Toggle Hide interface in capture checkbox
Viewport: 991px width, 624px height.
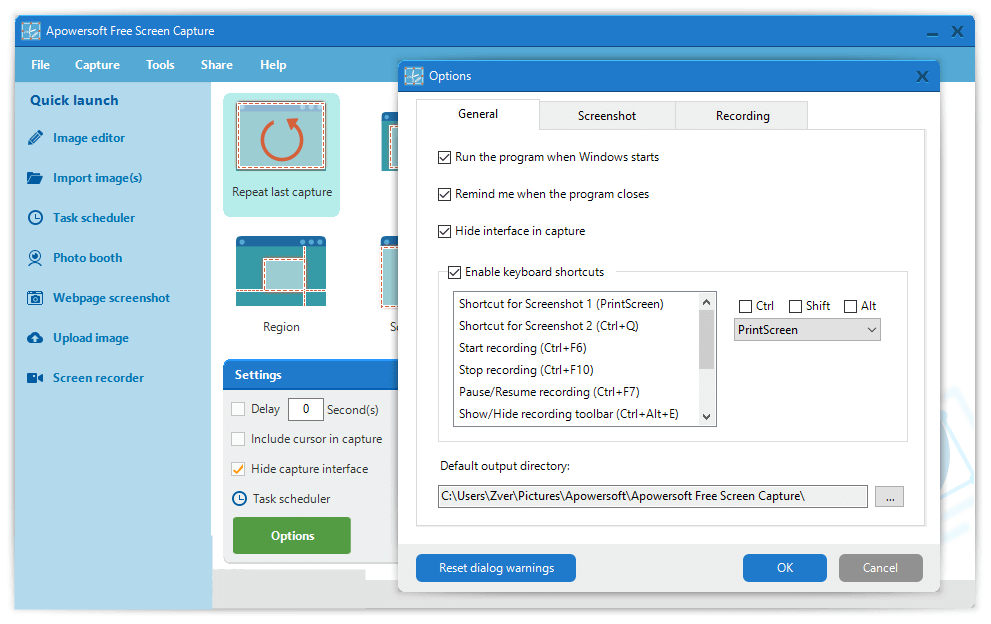(x=445, y=231)
